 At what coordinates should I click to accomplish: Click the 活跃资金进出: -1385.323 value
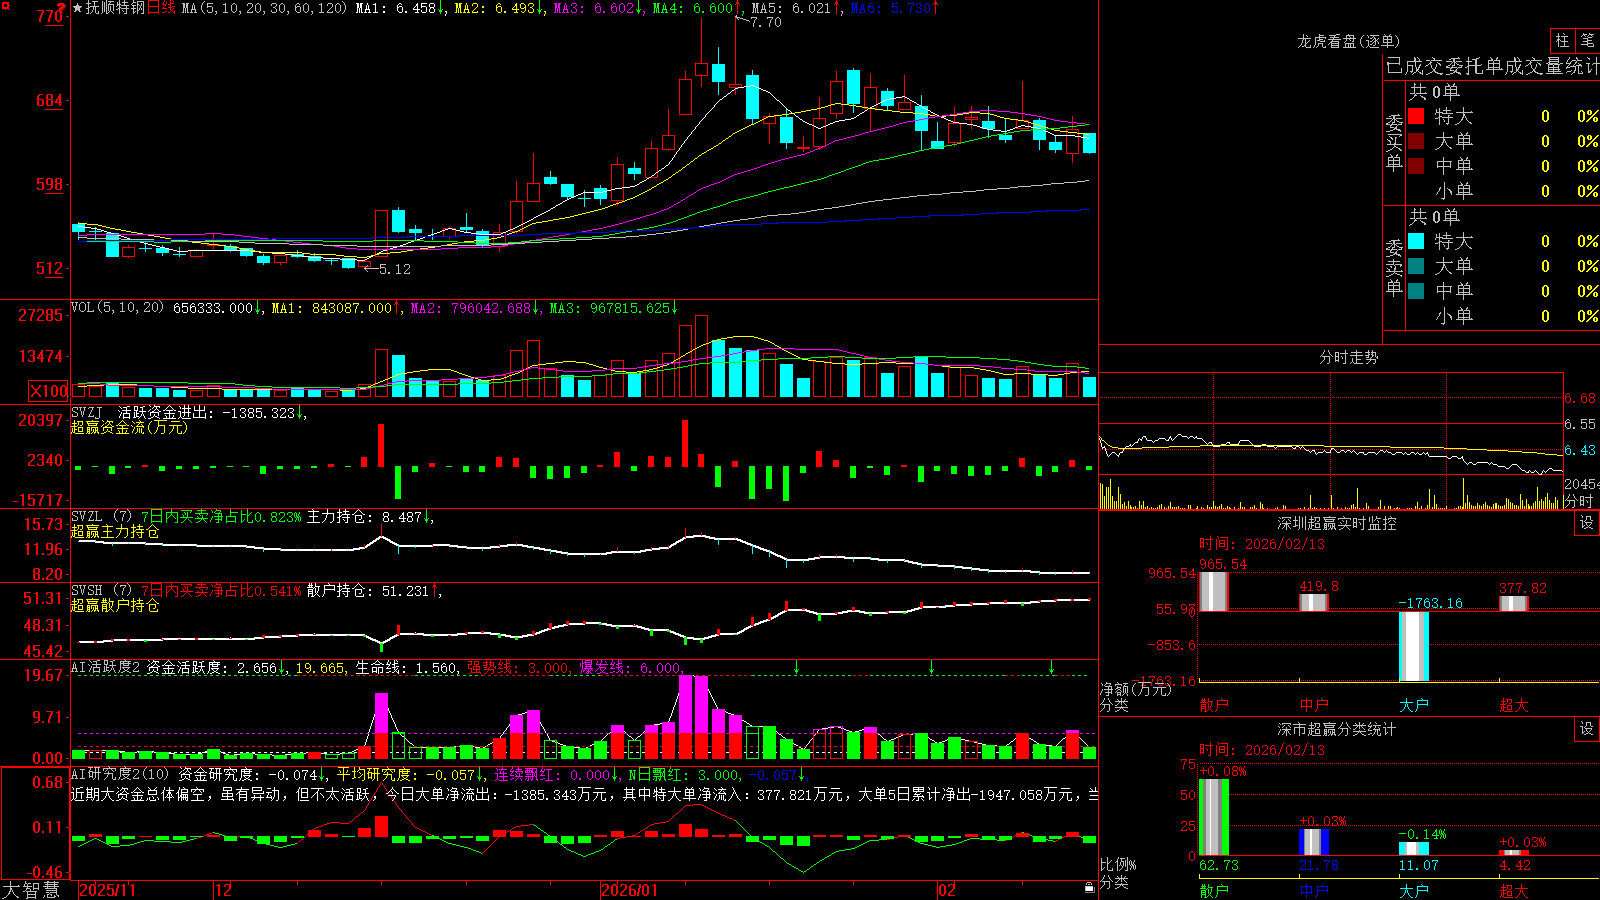pyautogui.click(x=207, y=412)
